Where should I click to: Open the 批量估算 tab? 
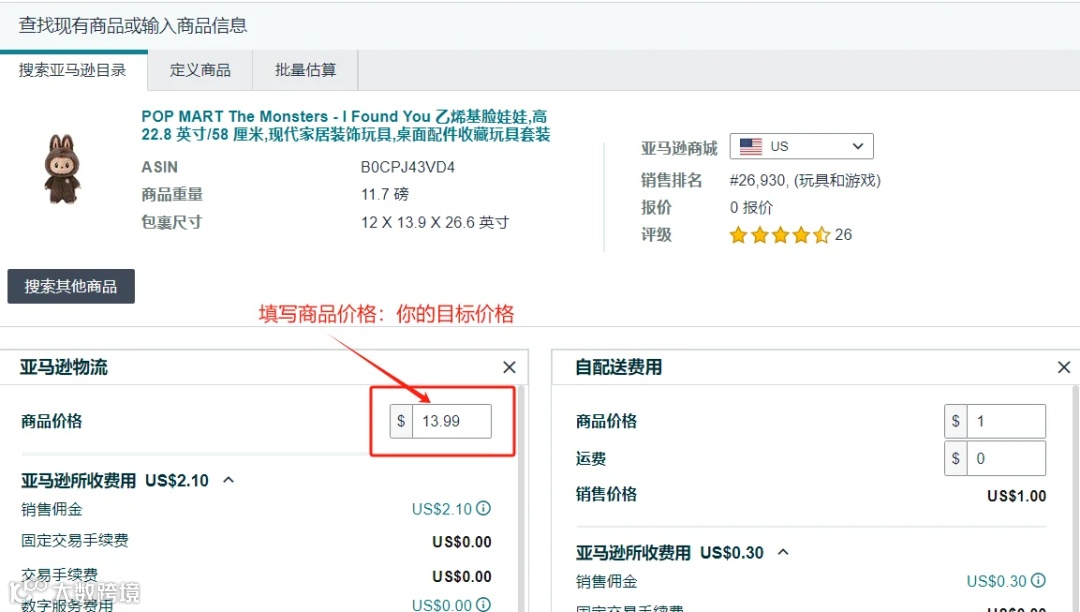point(305,70)
